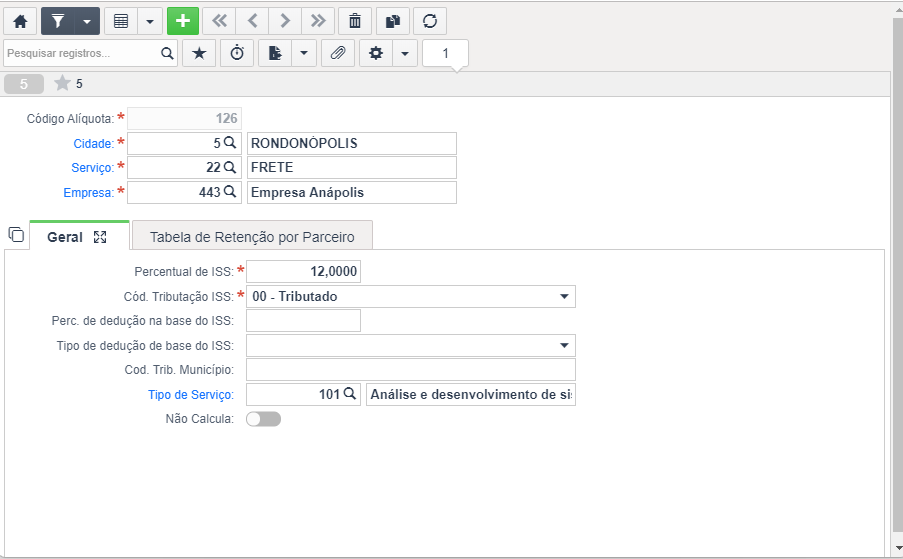Image resolution: width=903 pixels, height=559 pixels.
Task: Expand Geral tab to fullscreen icon
Action: (100, 237)
